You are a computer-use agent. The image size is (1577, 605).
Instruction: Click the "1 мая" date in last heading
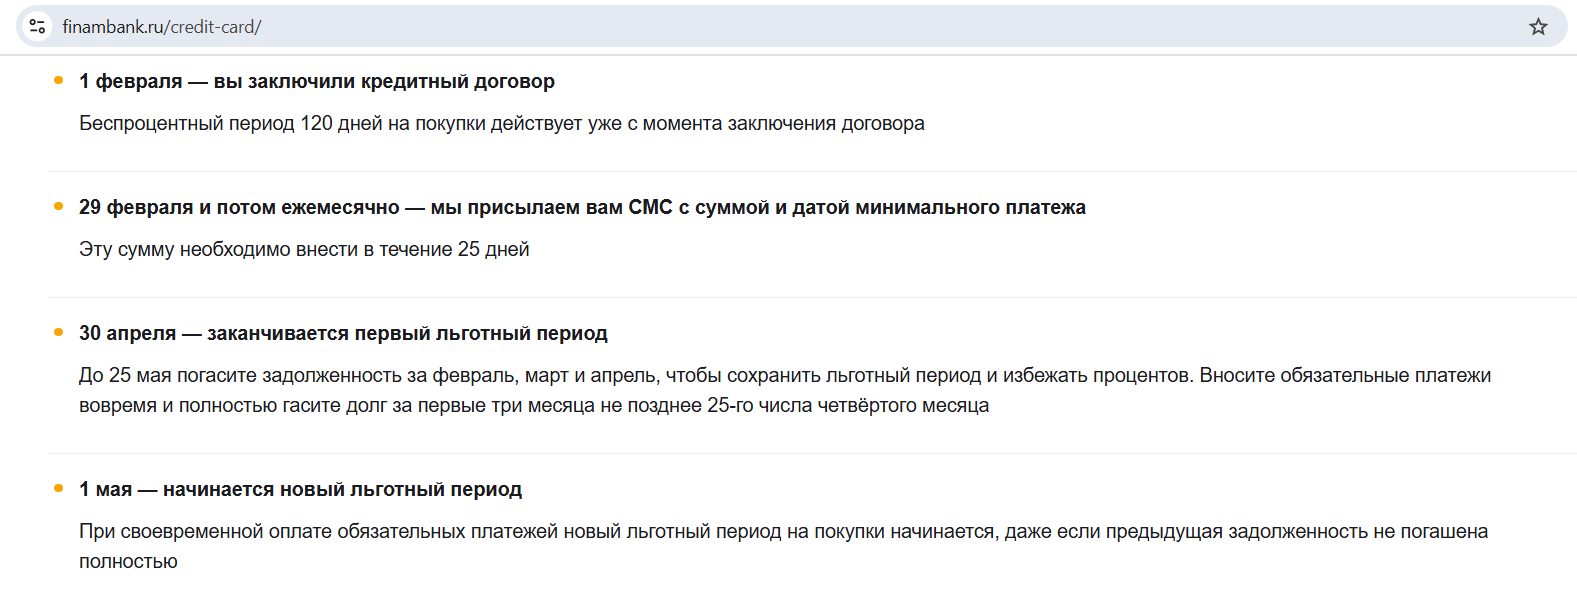105,489
